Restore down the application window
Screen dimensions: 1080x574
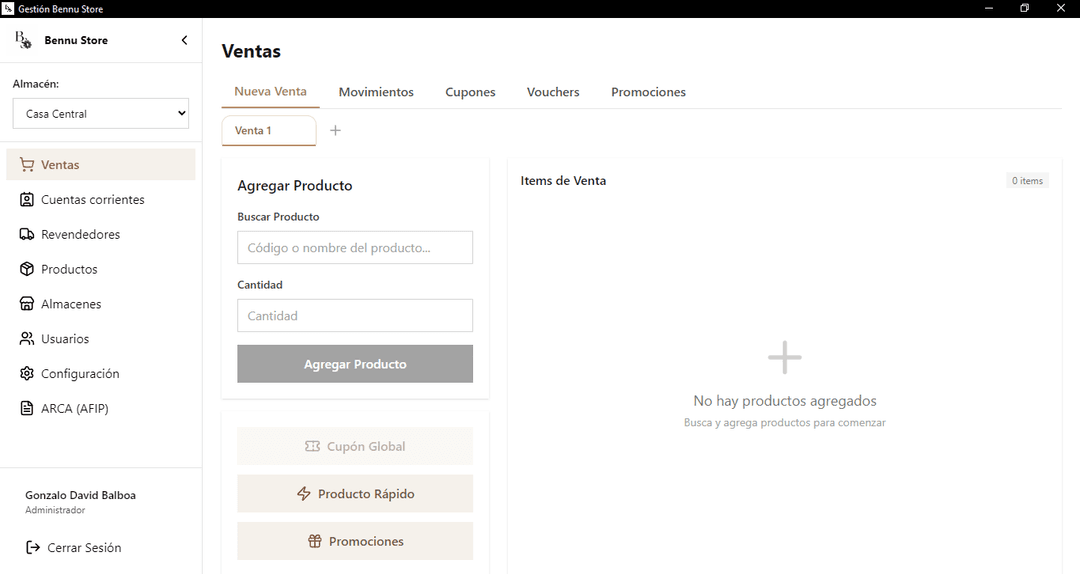1025,8
